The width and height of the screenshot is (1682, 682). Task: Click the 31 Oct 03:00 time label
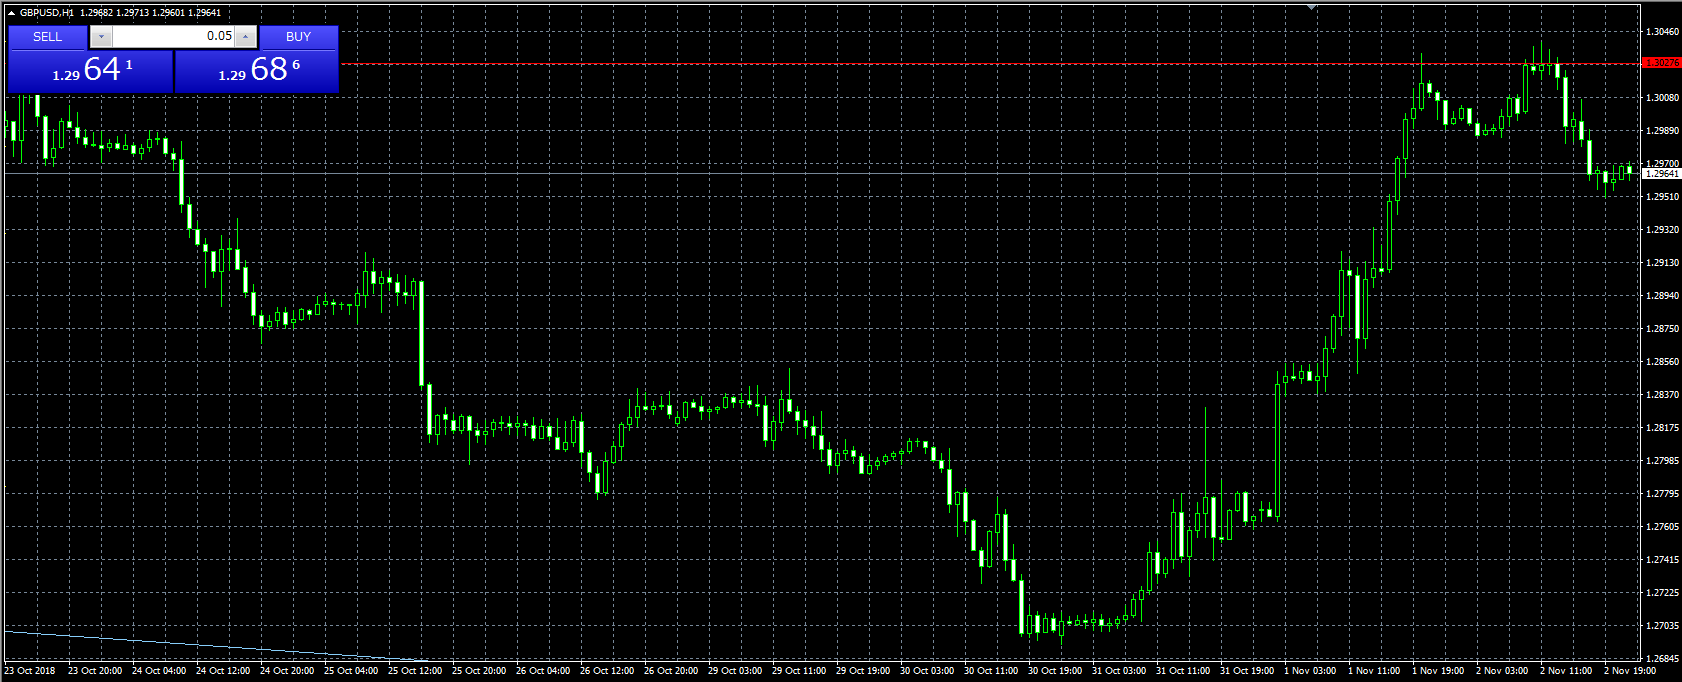pos(1119,671)
